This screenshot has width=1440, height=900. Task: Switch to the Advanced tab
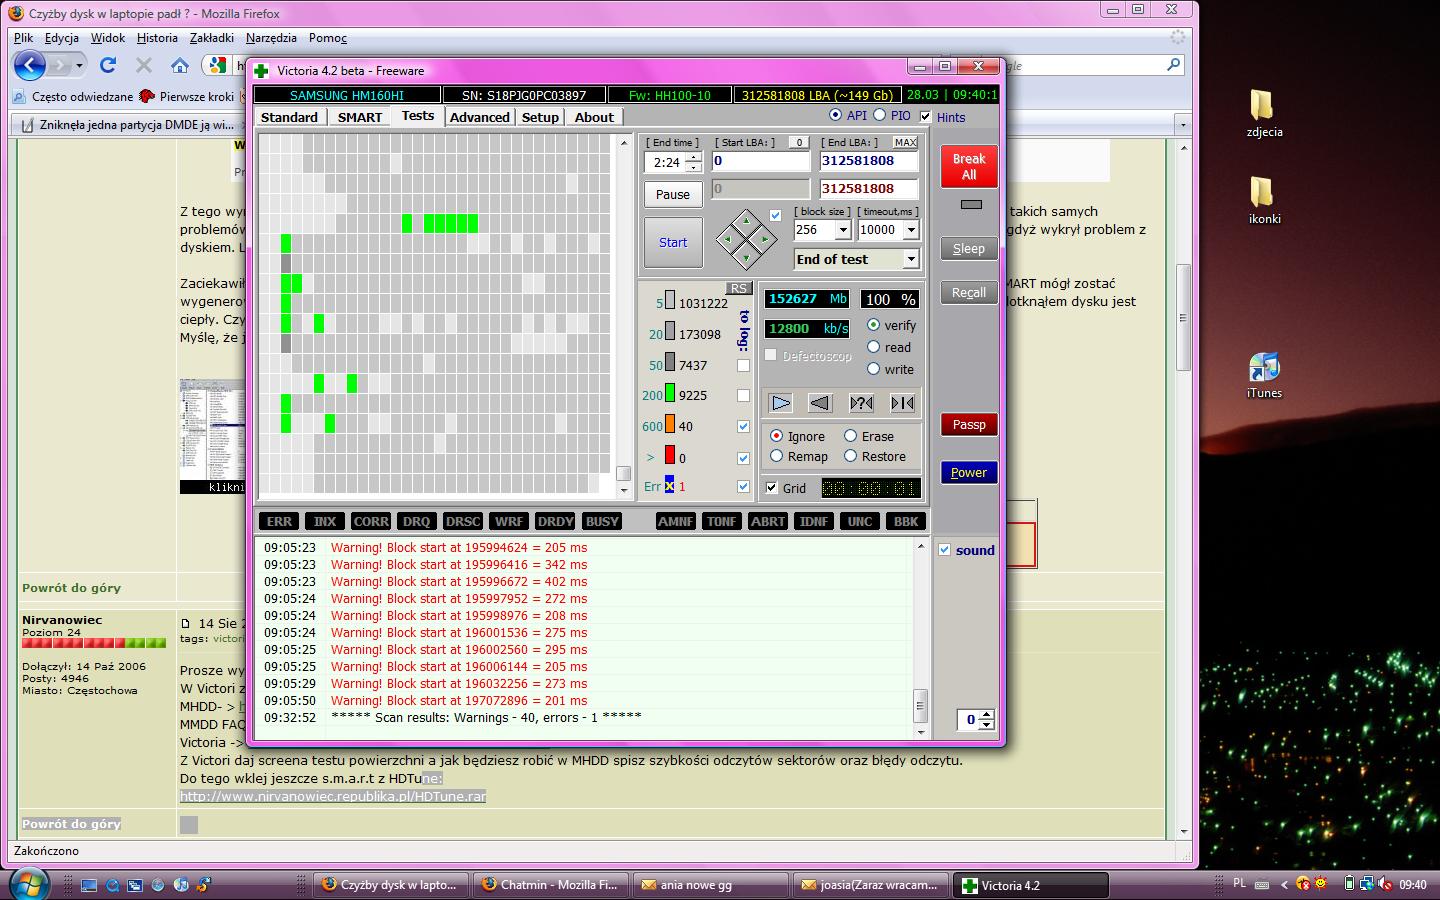click(480, 117)
